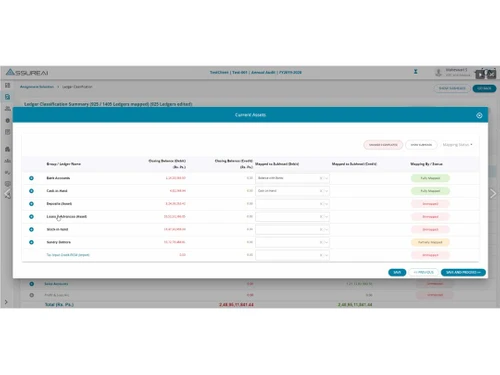Click the Mapped to Subhead (Credit) column header
Screen dimensions: 500x375
[354, 164]
